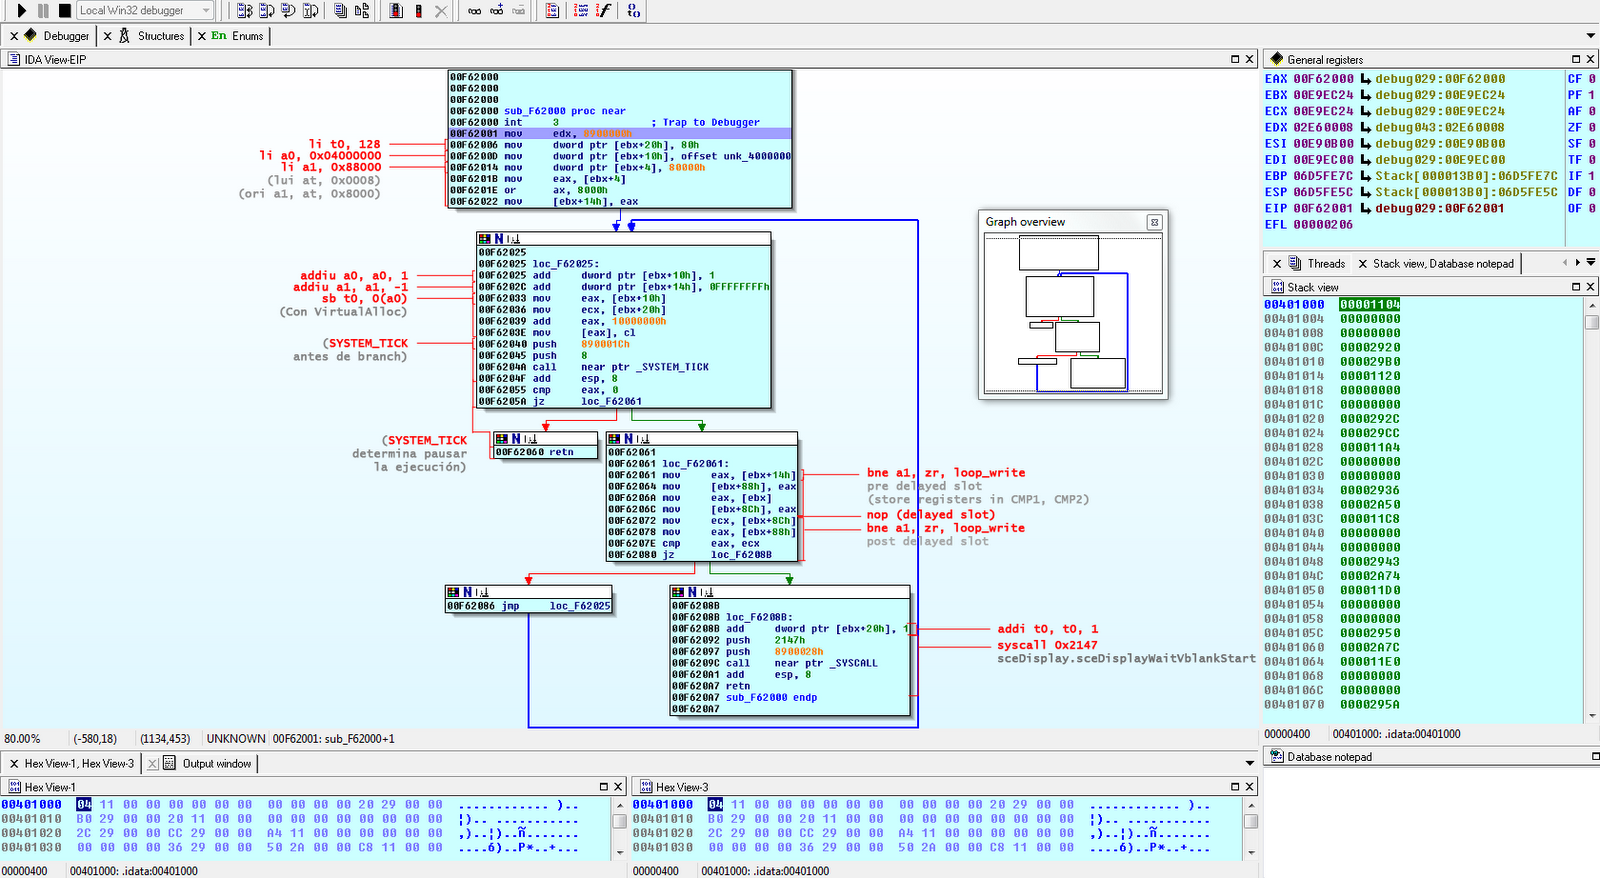Start the process with the play button
Image resolution: width=1600 pixels, height=878 pixels.
[21, 11]
